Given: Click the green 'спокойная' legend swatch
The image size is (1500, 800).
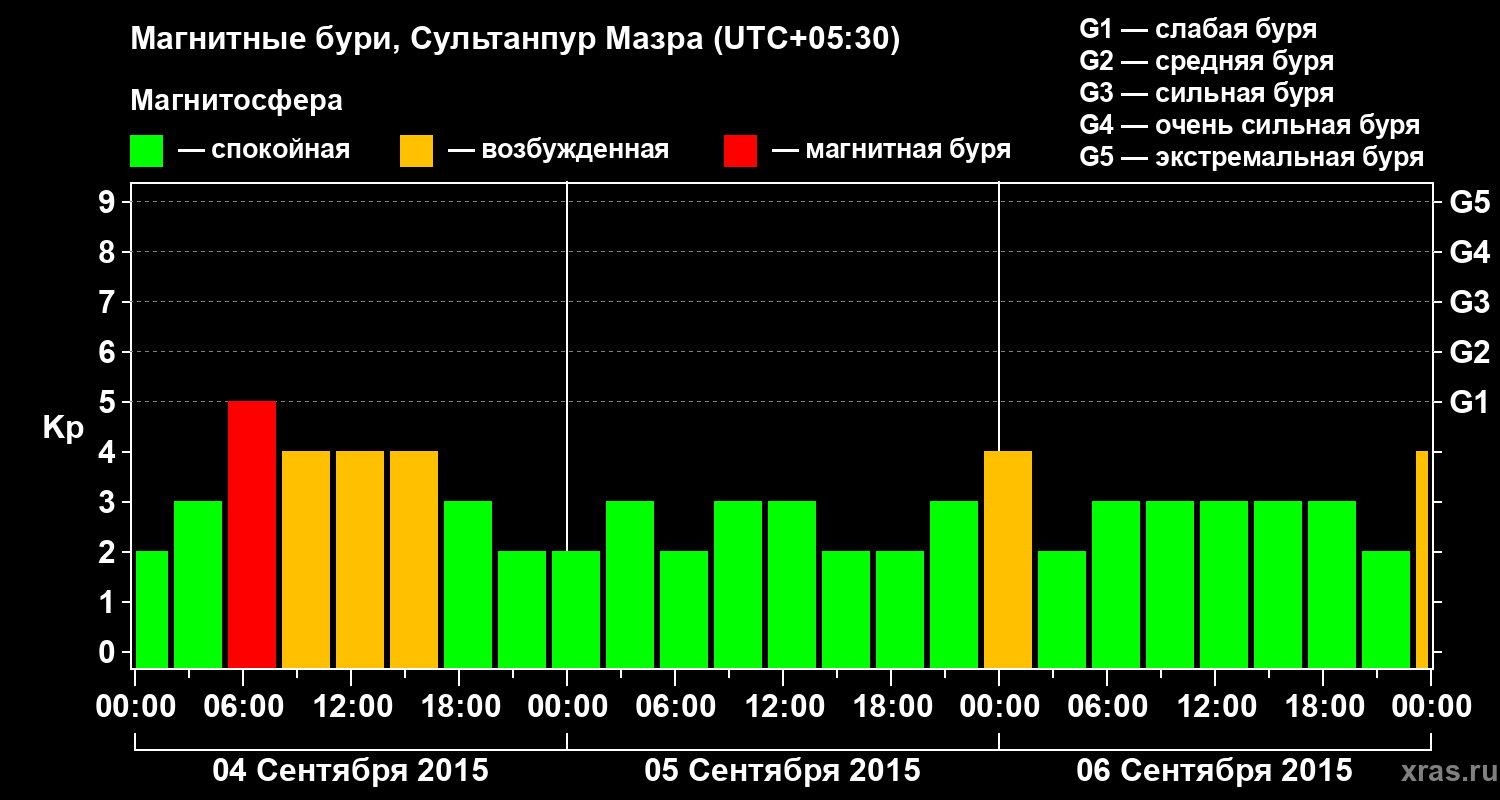Looking at the screenshot, I should click(x=147, y=151).
